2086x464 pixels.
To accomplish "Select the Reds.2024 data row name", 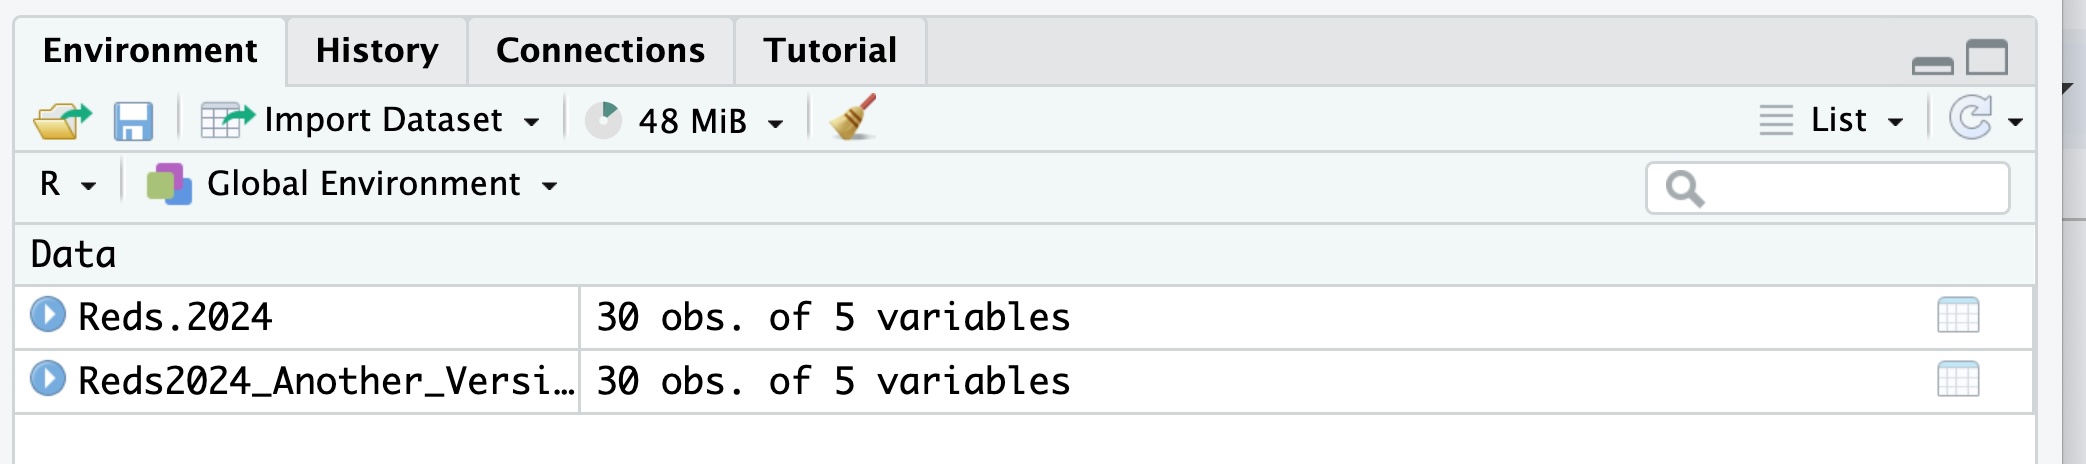I will click(x=175, y=317).
